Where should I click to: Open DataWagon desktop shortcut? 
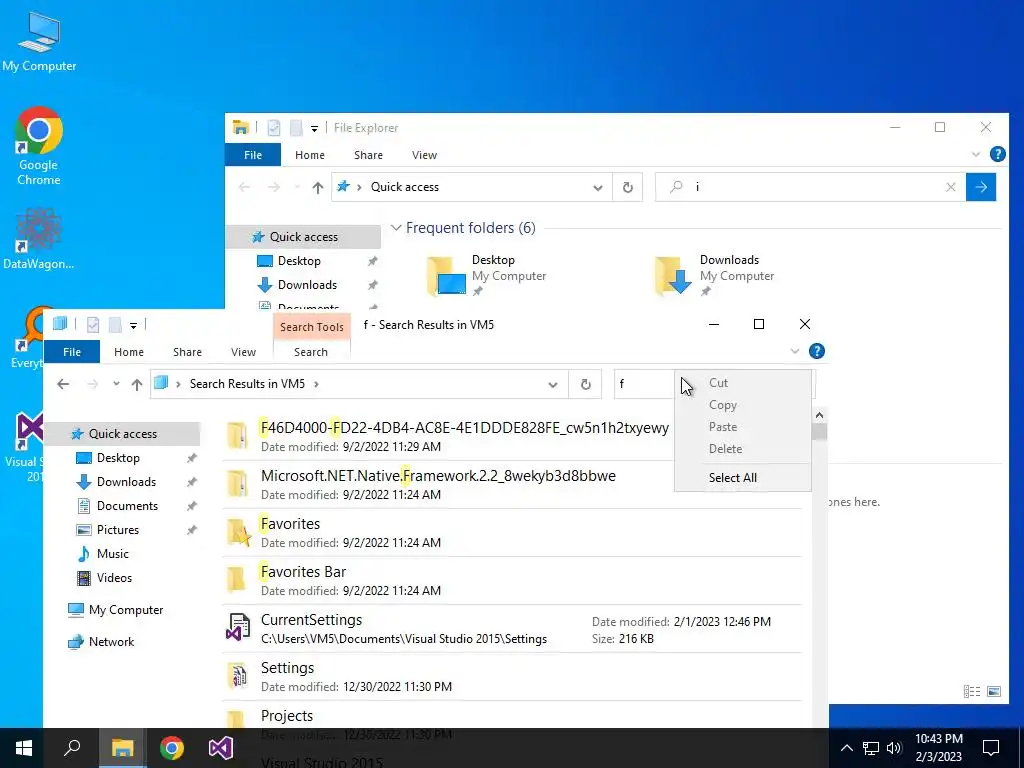(x=39, y=238)
